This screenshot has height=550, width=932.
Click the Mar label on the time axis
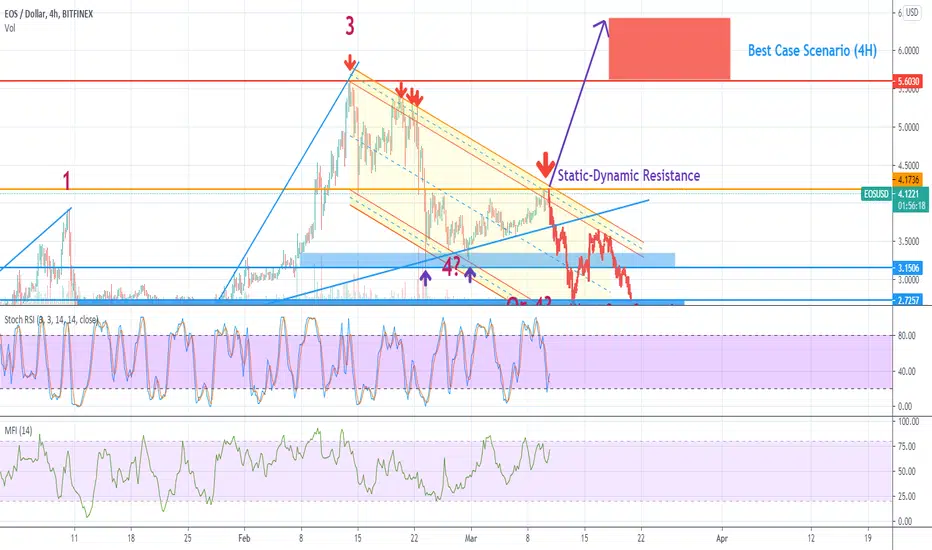[x=471, y=538]
